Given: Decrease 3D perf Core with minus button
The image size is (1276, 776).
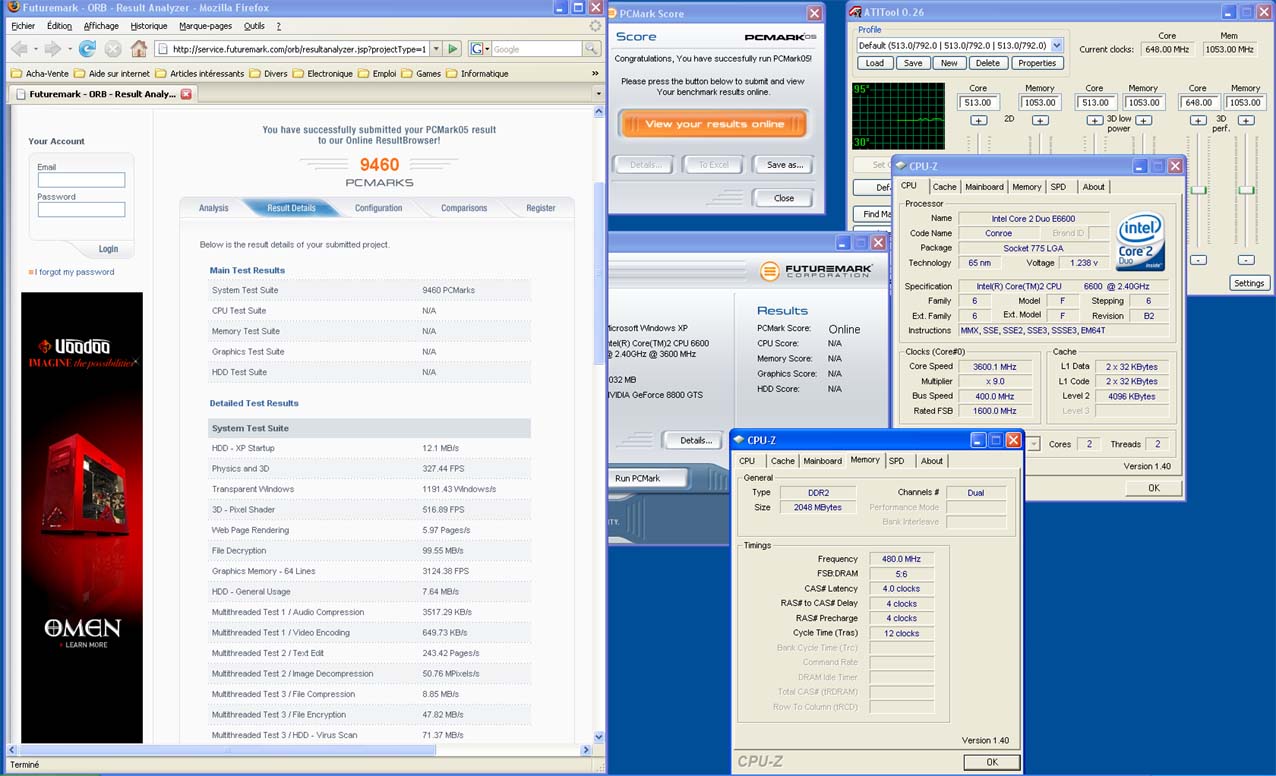Looking at the screenshot, I should (1198, 260).
